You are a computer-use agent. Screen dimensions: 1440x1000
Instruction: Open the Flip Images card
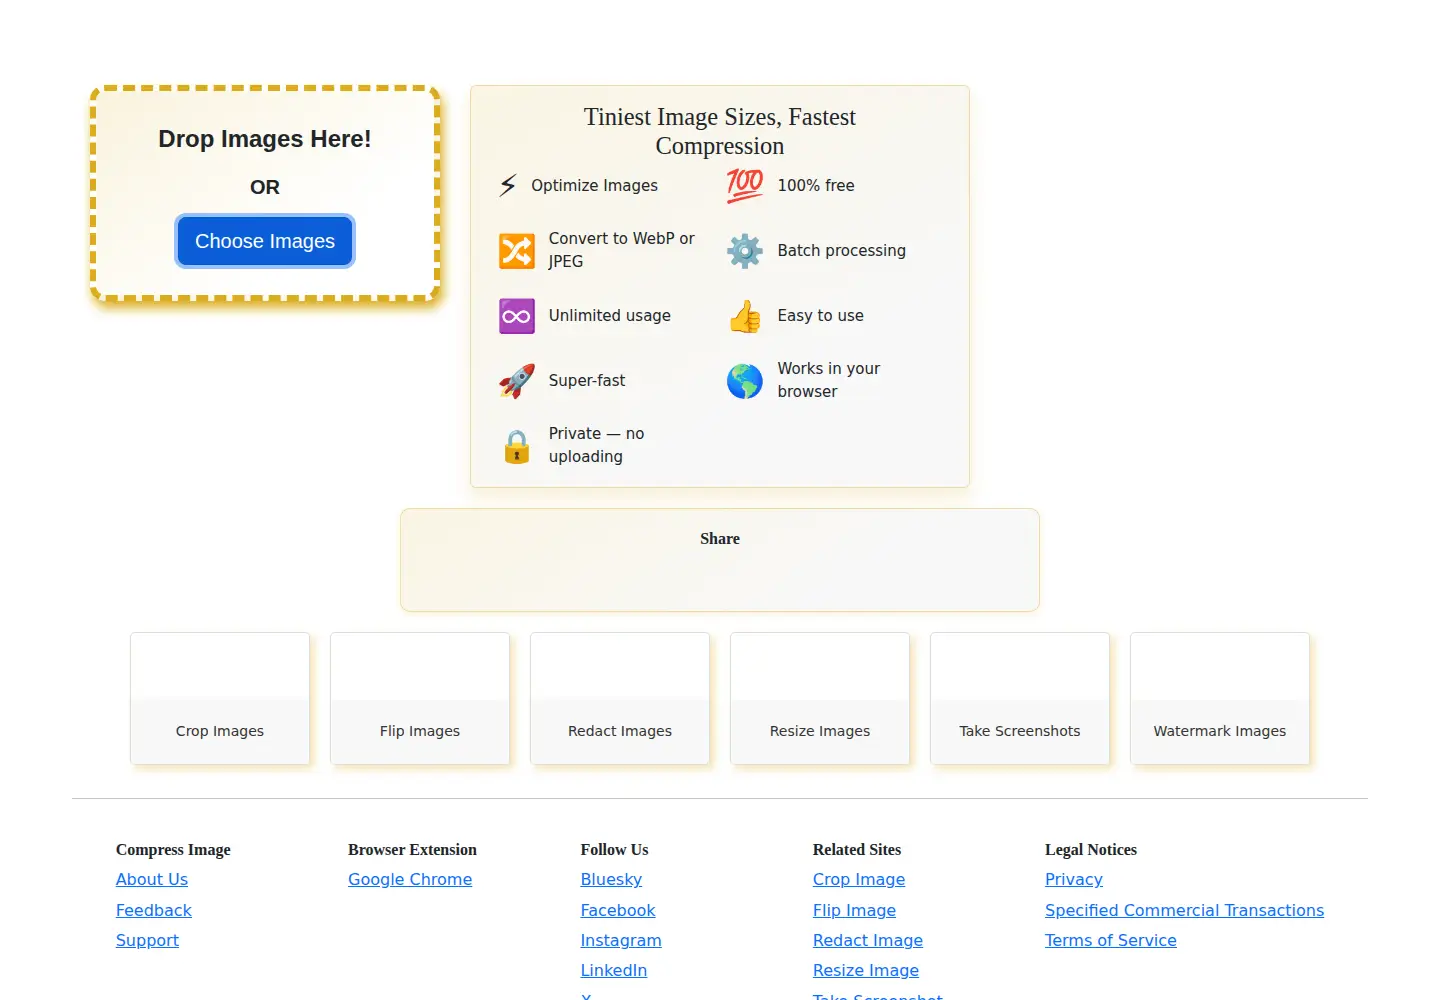point(420,698)
